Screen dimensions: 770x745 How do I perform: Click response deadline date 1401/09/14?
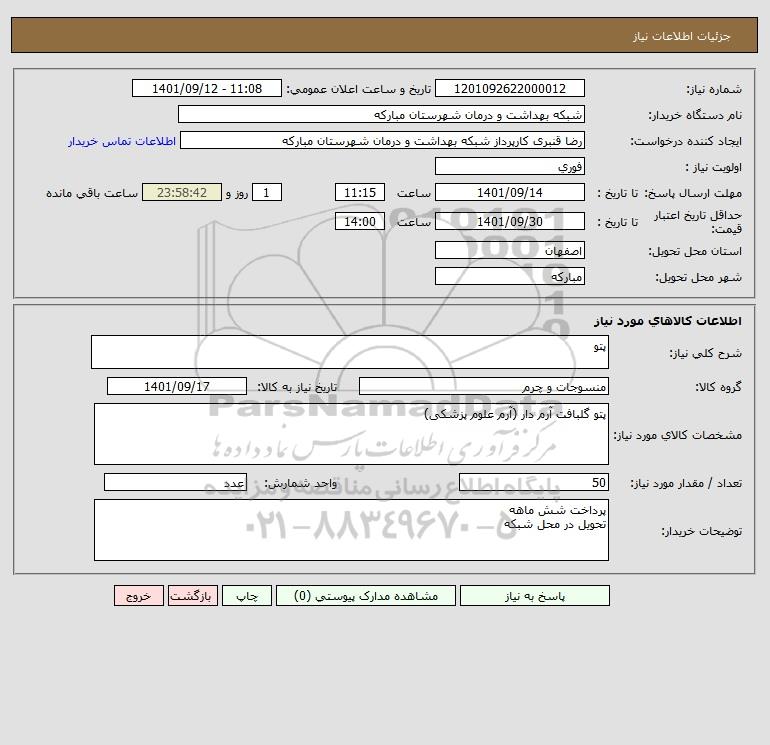[x=510, y=193]
